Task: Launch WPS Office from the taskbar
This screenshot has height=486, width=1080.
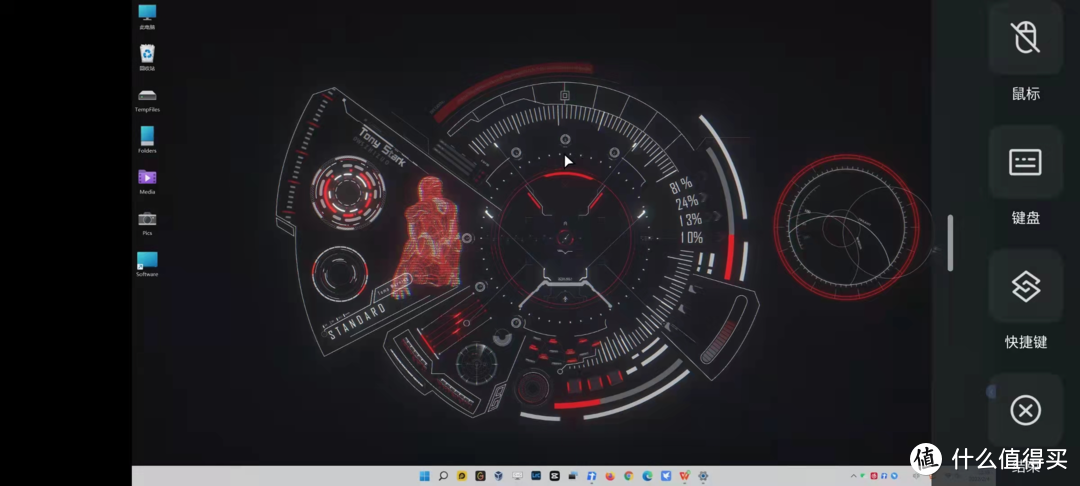Action: click(685, 476)
